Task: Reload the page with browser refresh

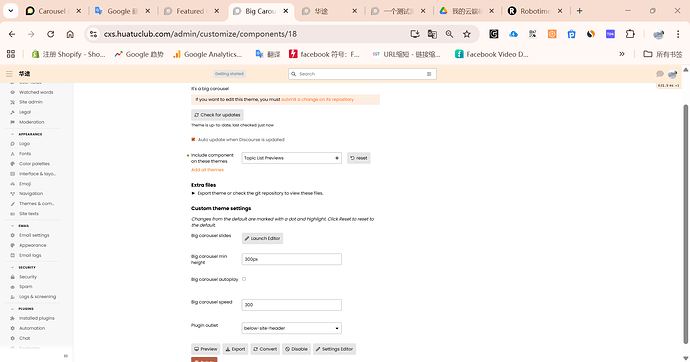Action: point(51,34)
